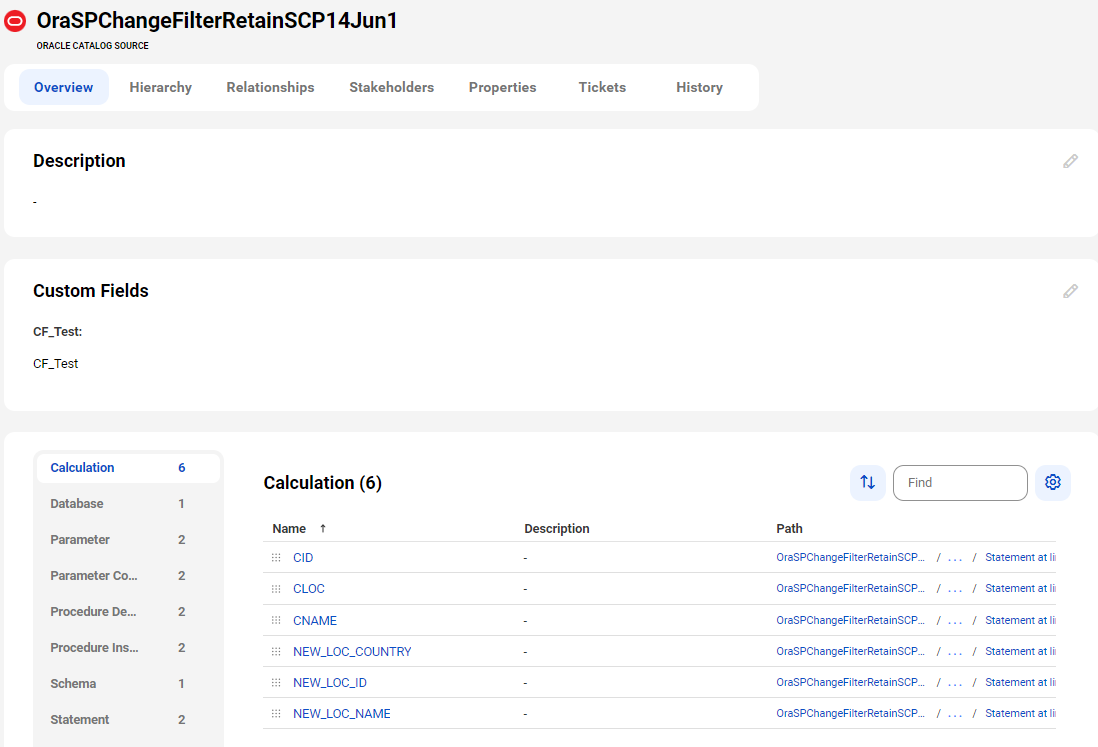Click the Path column header
1098x747 pixels.
tap(789, 529)
